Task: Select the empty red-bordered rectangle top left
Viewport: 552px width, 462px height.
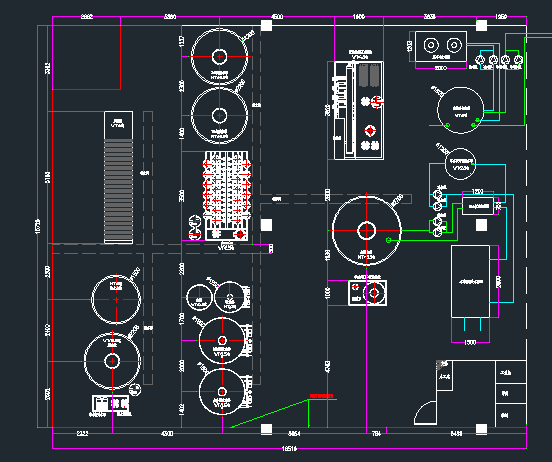Action: point(87,57)
